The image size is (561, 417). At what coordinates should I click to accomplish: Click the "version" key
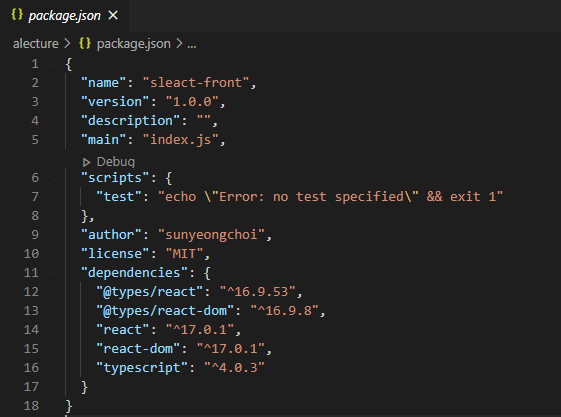(x=115, y=102)
